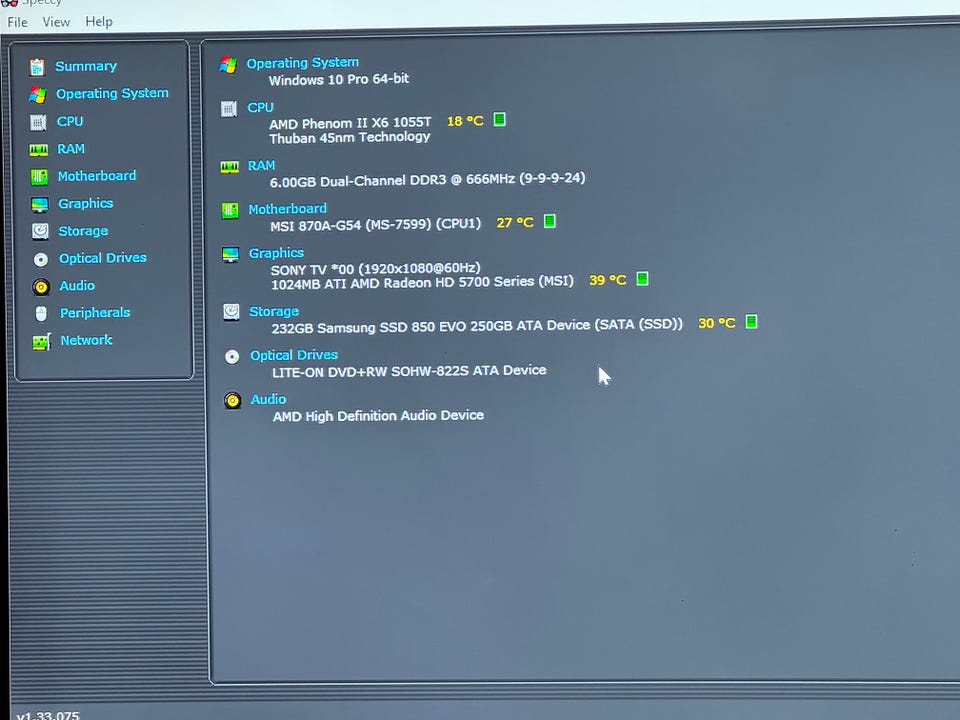This screenshot has width=960, height=720.
Task: Click Operating System heading link in summary
Action: 302,62
